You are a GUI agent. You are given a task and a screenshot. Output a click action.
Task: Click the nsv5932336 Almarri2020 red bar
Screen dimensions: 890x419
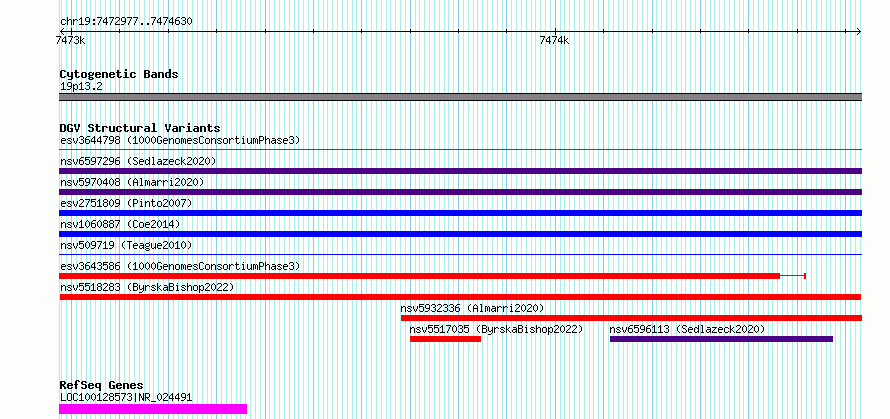tap(631, 318)
